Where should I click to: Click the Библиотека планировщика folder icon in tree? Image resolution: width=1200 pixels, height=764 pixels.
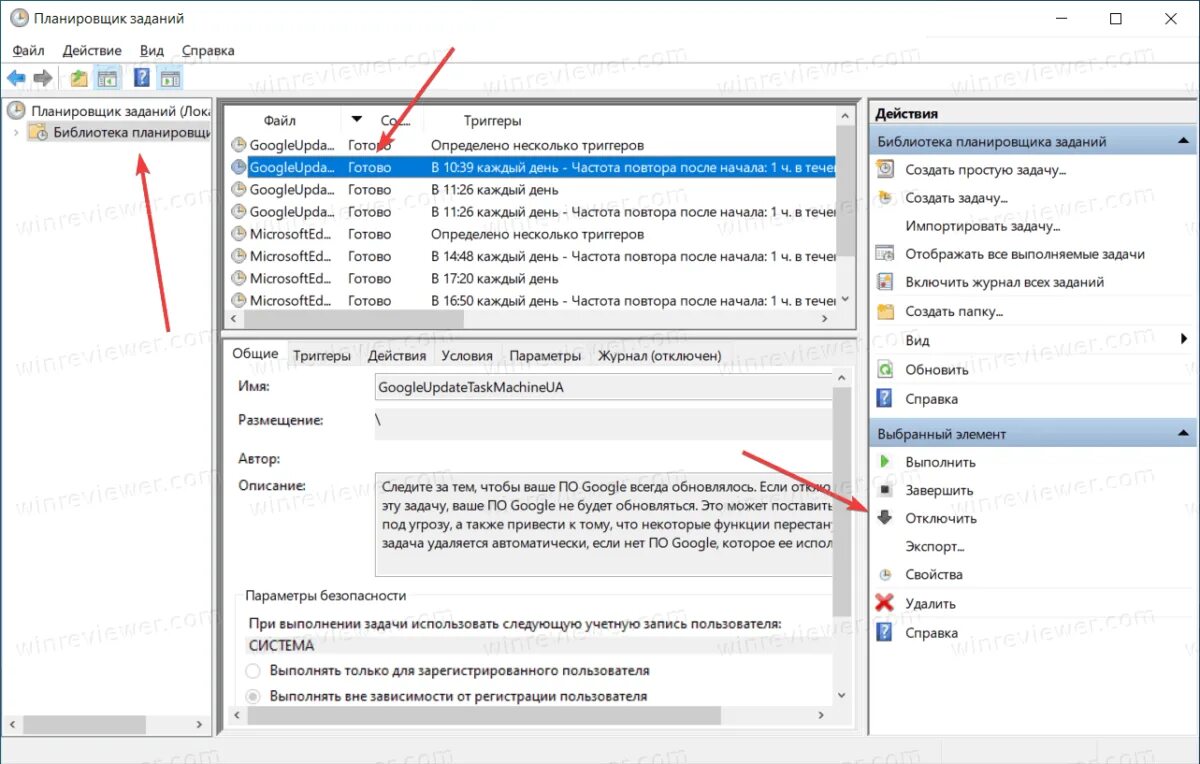point(37,132)
